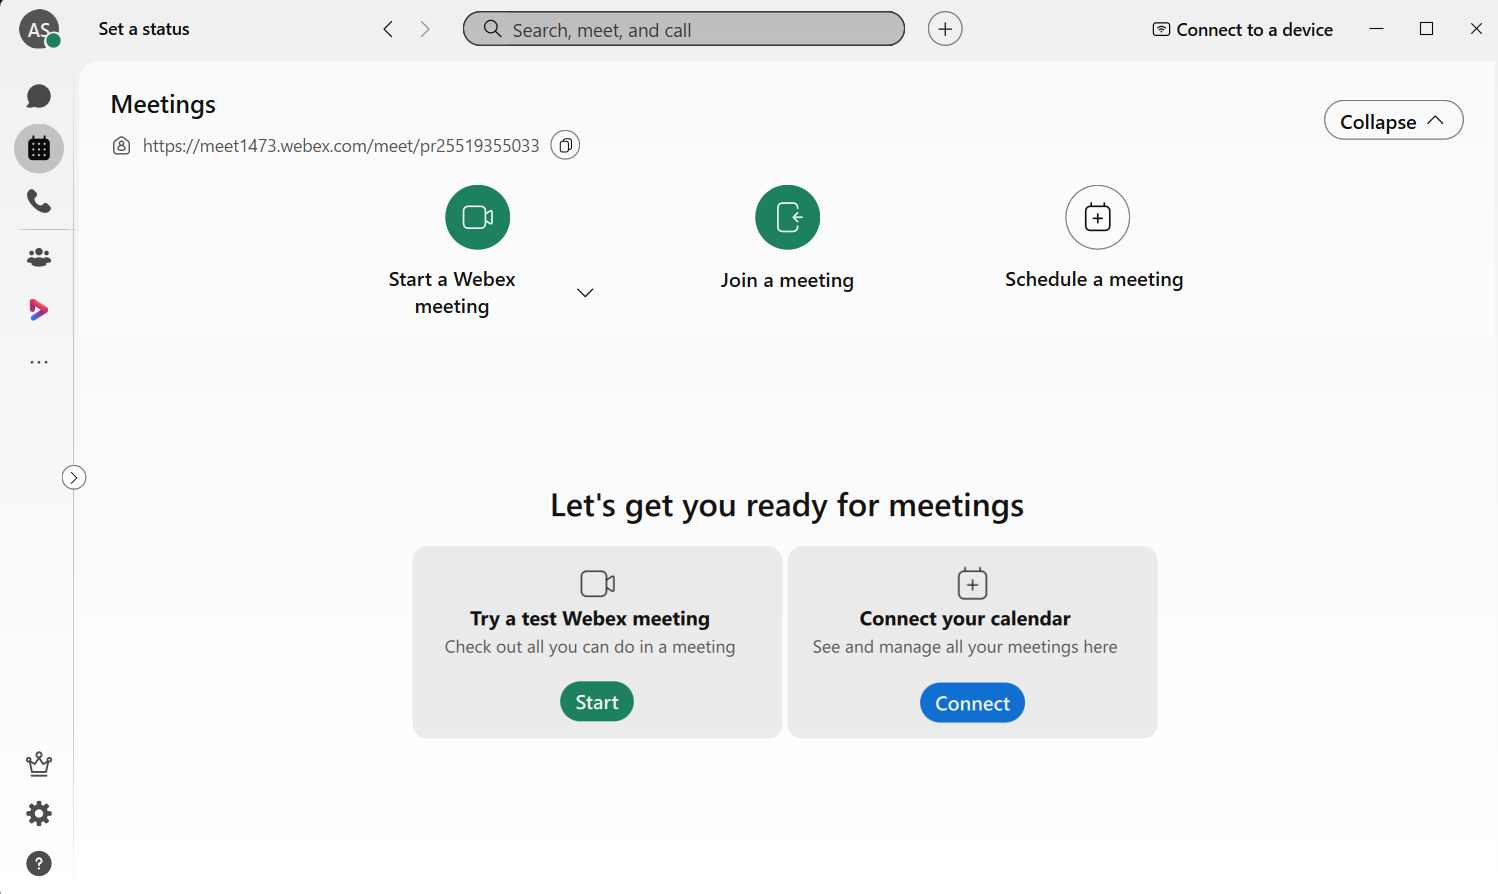Click the Search, meet, and call field
Screen dimensions: 1498x894
(684, 29)
